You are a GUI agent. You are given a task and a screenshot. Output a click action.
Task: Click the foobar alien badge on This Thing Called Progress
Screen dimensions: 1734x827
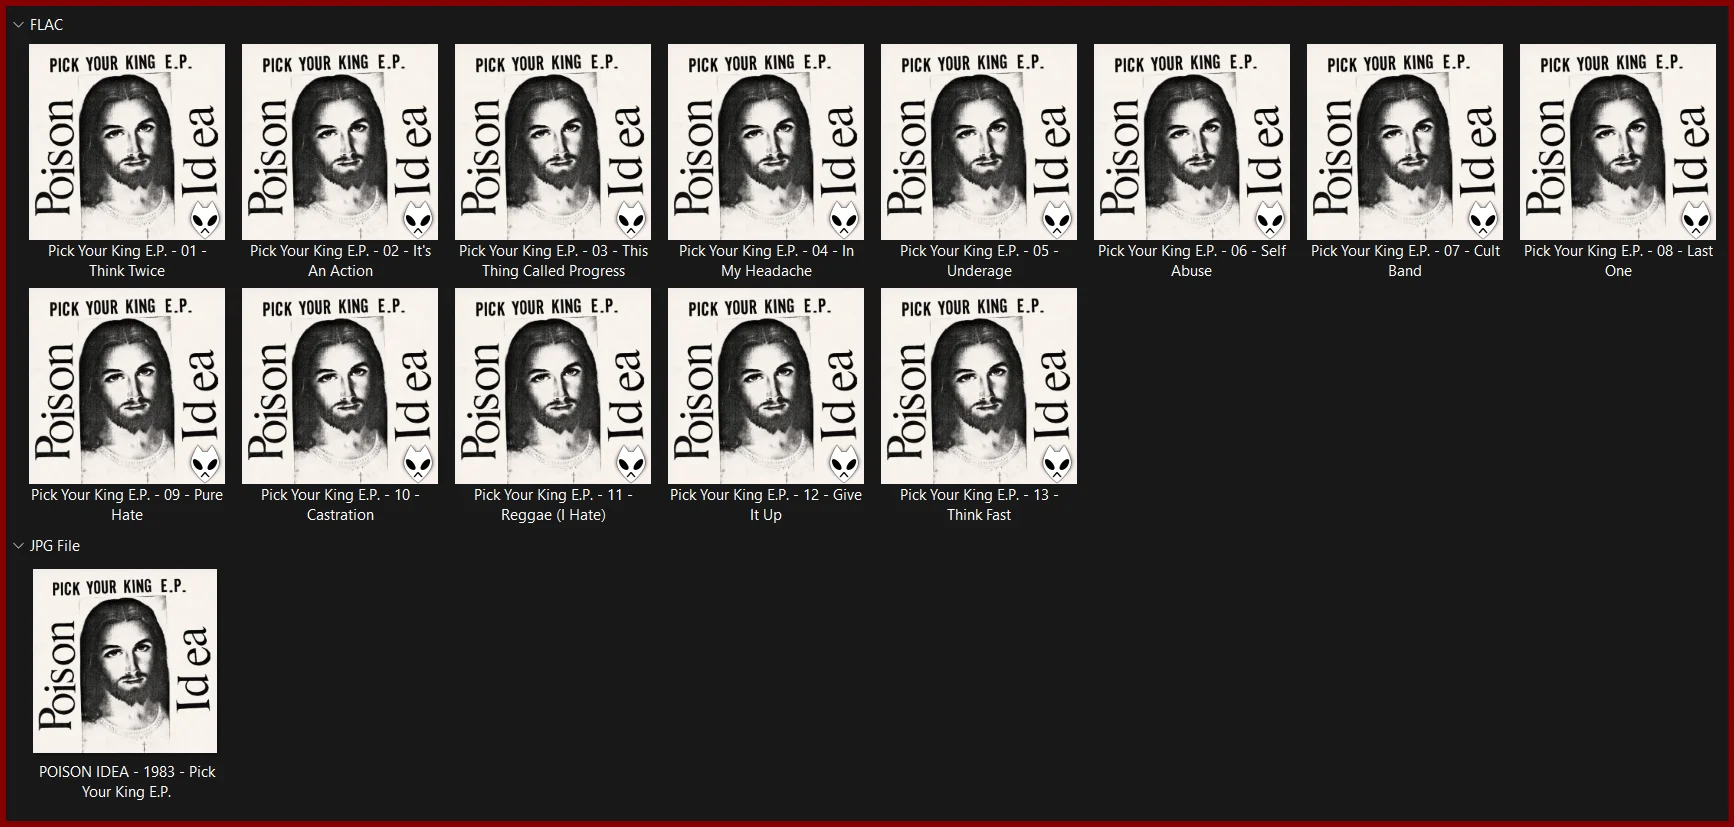631,218
